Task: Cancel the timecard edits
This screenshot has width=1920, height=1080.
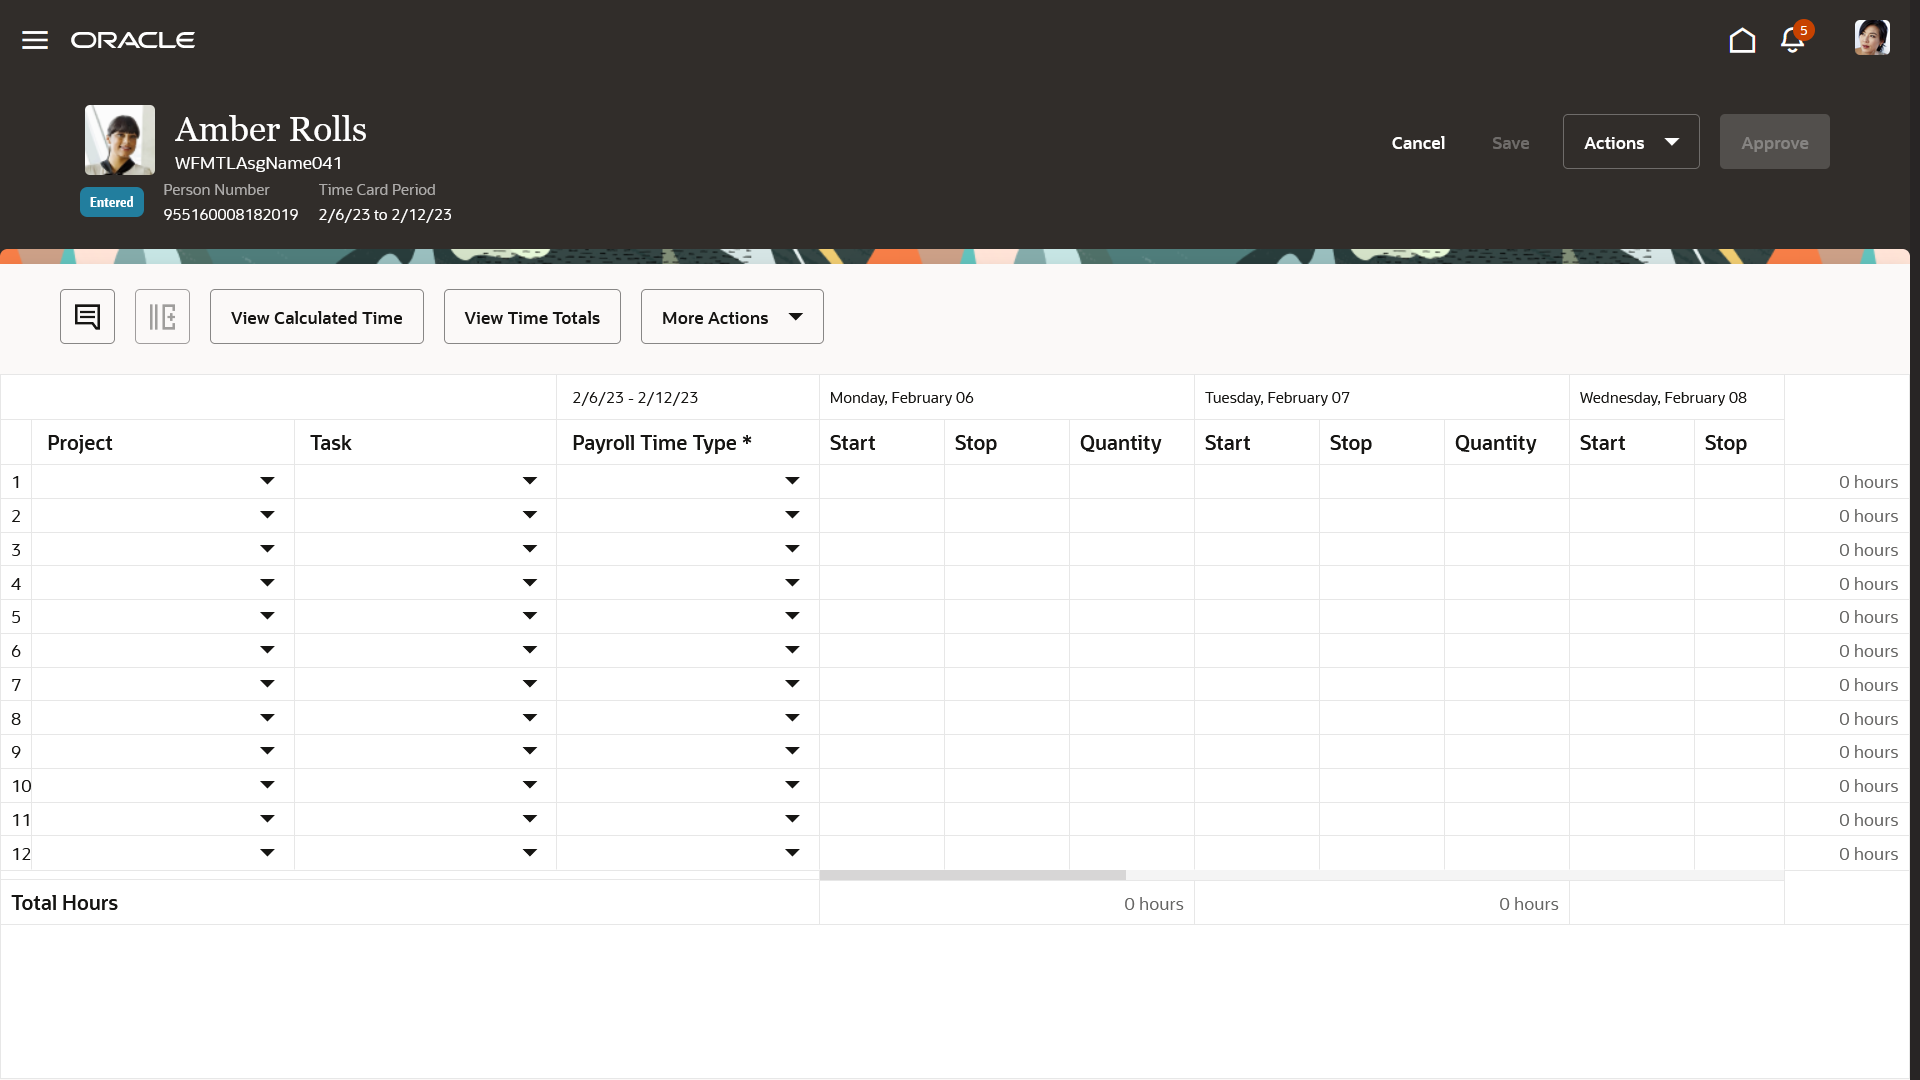Action: (x=1418, y=142)
